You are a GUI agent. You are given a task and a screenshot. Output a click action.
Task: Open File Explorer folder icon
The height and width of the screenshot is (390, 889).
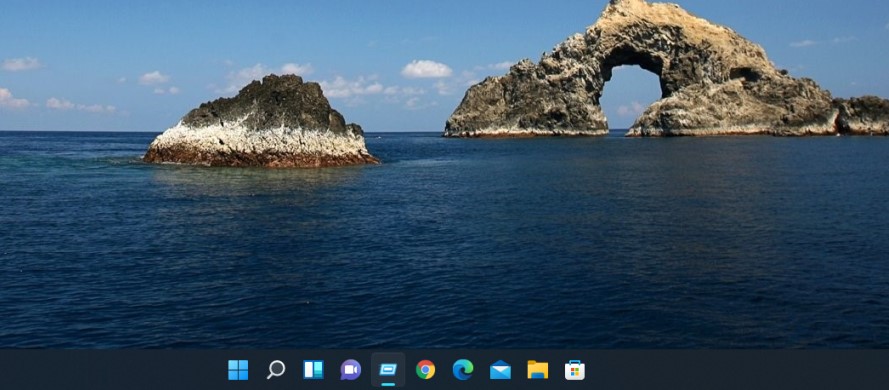pyautogui.click(x=537, y=370)
